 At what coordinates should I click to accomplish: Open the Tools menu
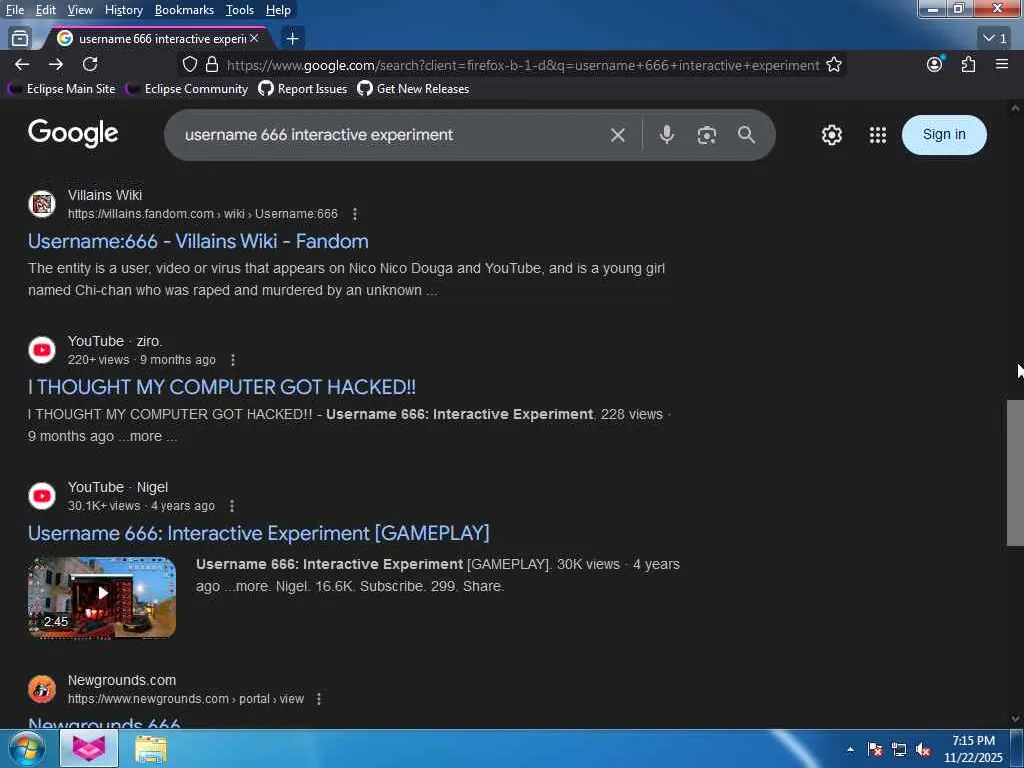(240, 10)
